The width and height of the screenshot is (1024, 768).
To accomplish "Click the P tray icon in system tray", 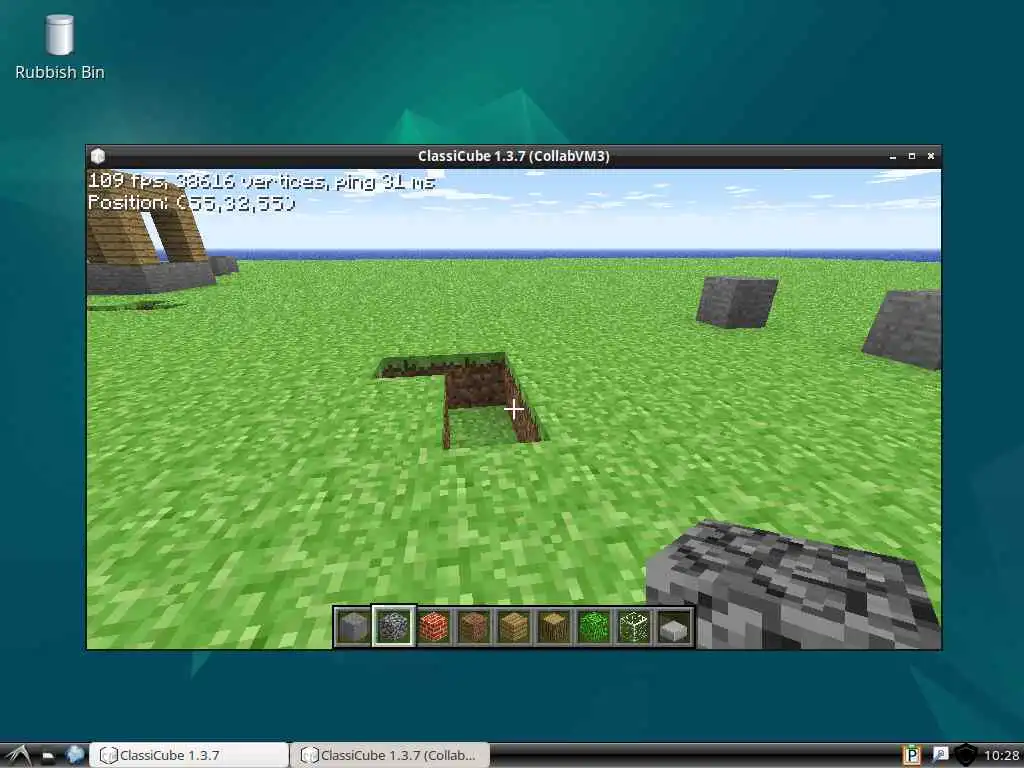I will [x=911, y=756].
